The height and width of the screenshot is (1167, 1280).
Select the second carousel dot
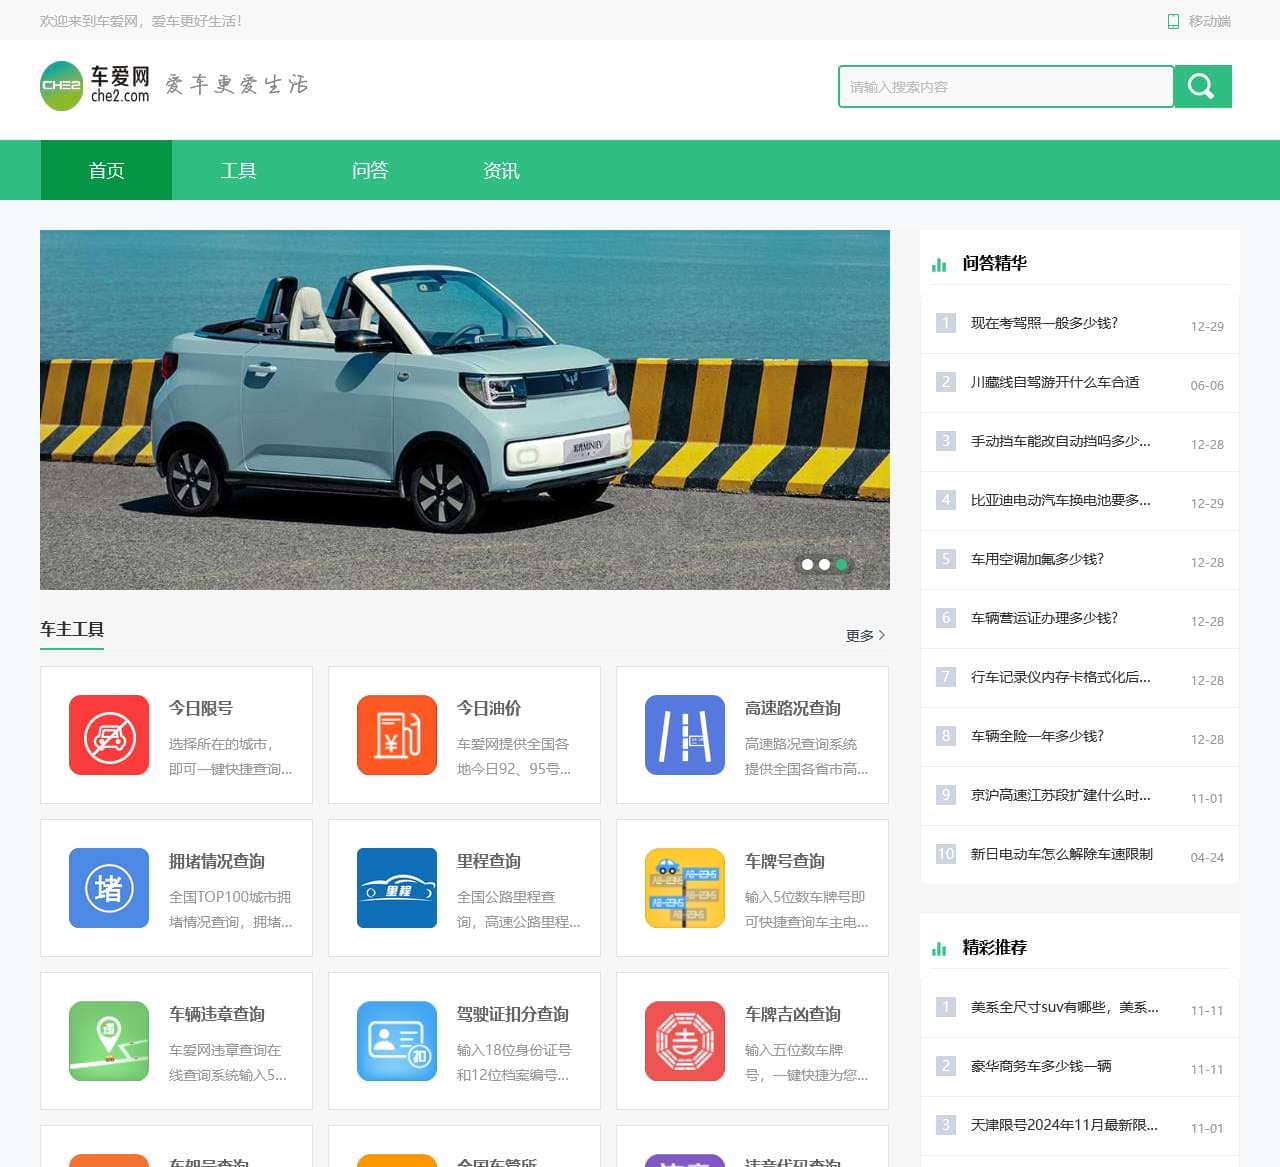824,565
